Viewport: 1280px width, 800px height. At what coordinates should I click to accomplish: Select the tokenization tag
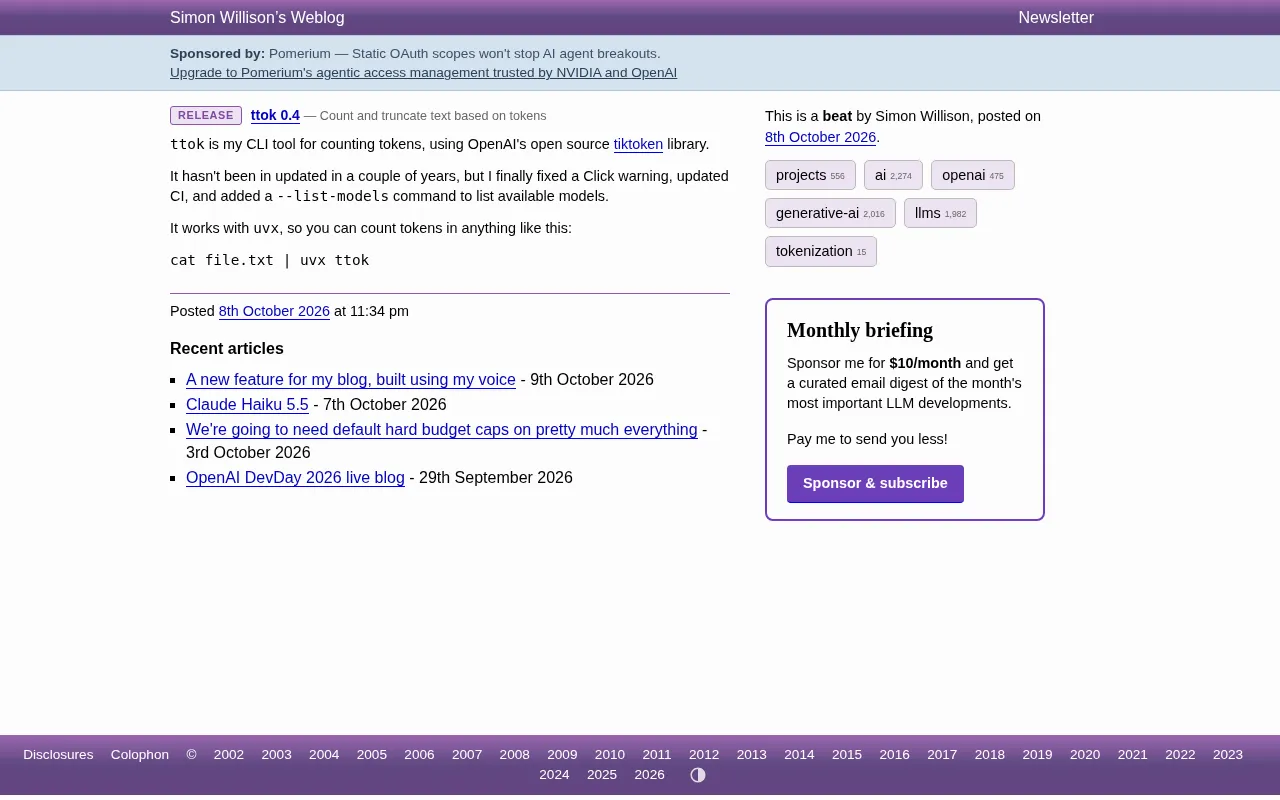tap(821, 251)
